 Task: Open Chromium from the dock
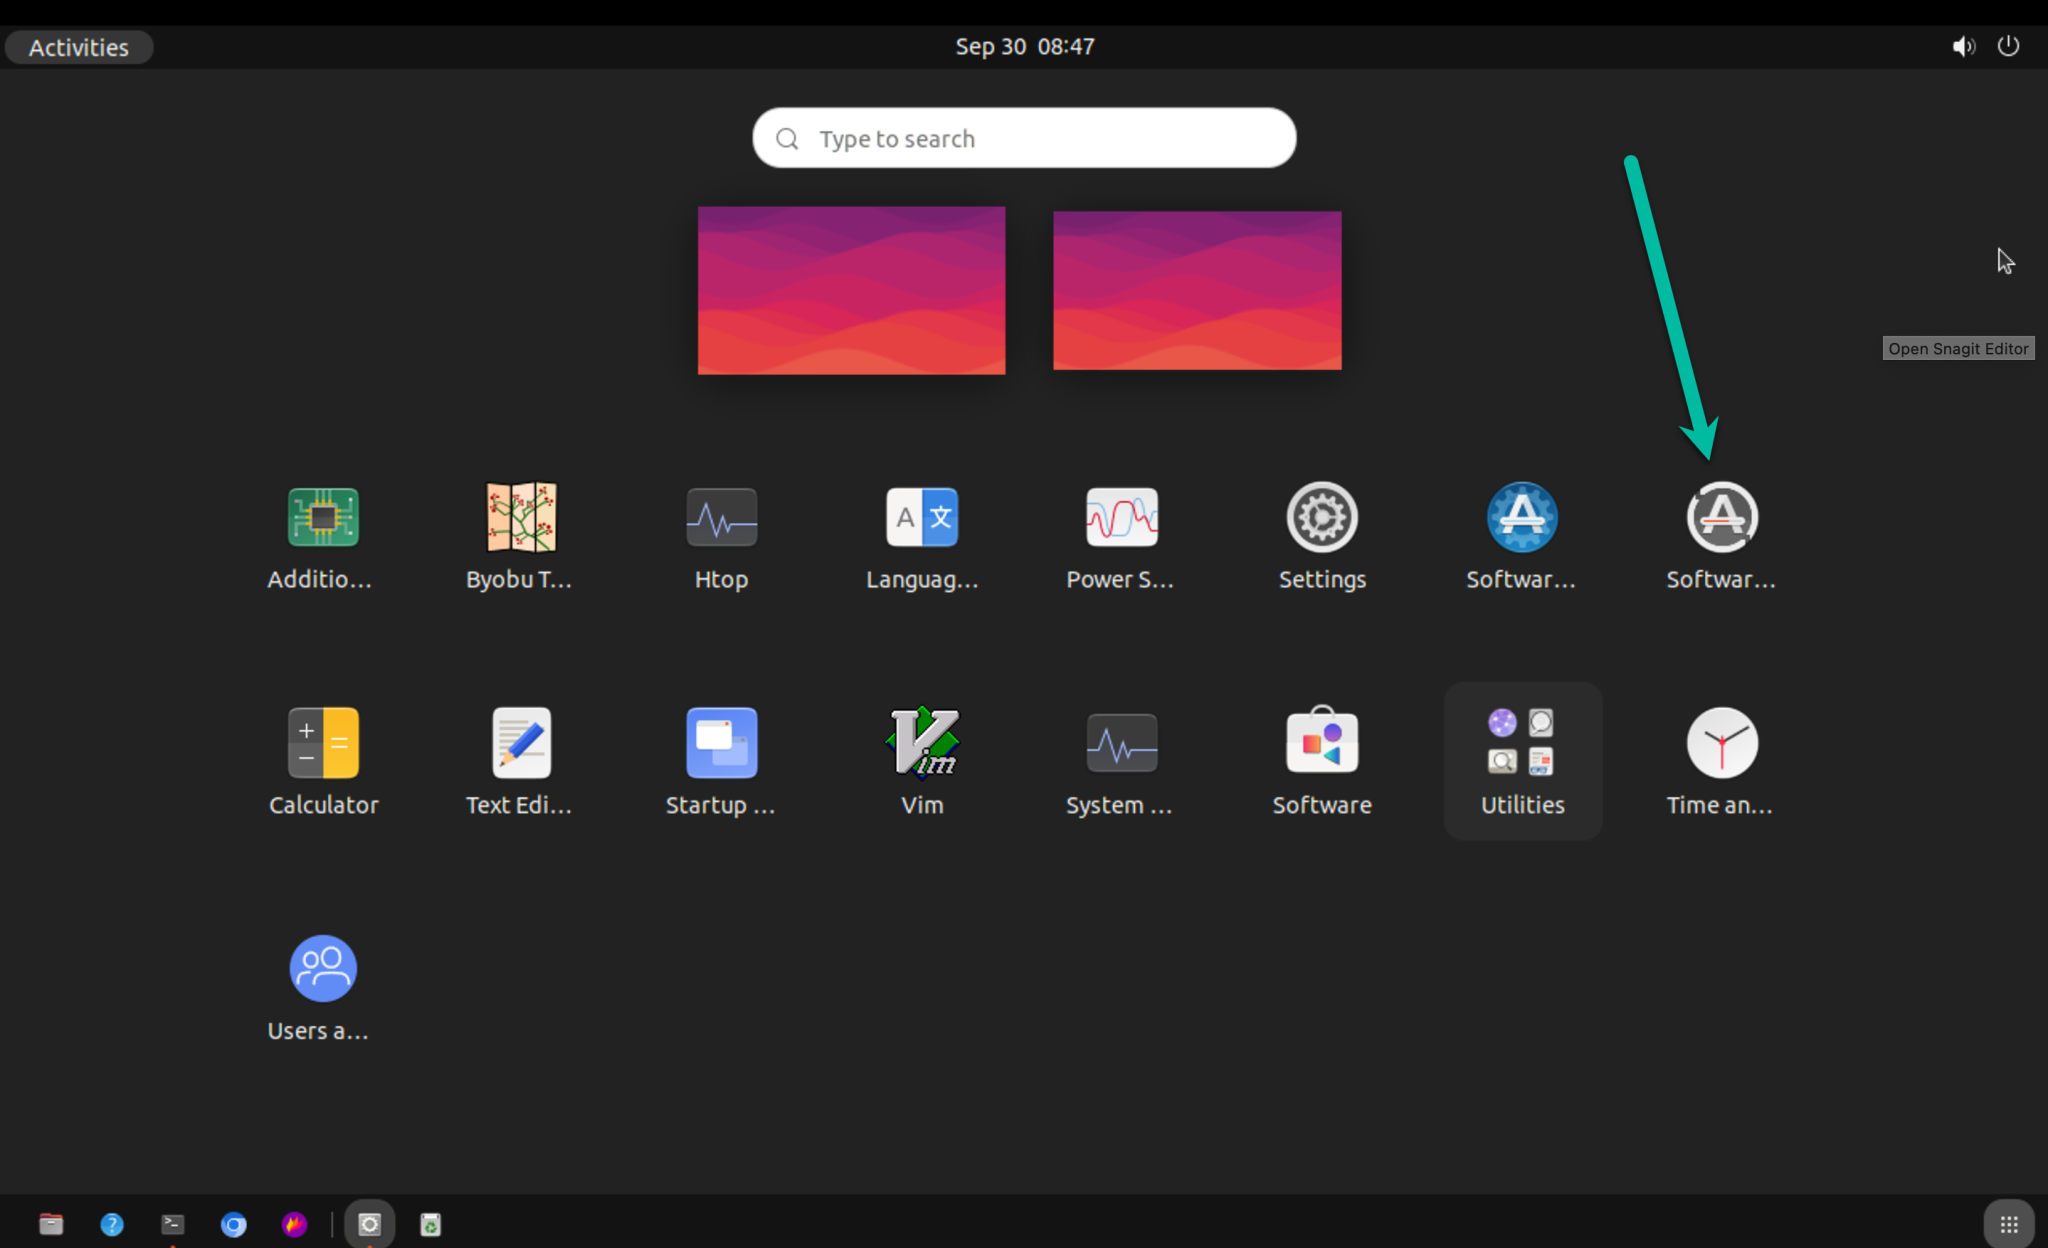(x=233, y=1223)
